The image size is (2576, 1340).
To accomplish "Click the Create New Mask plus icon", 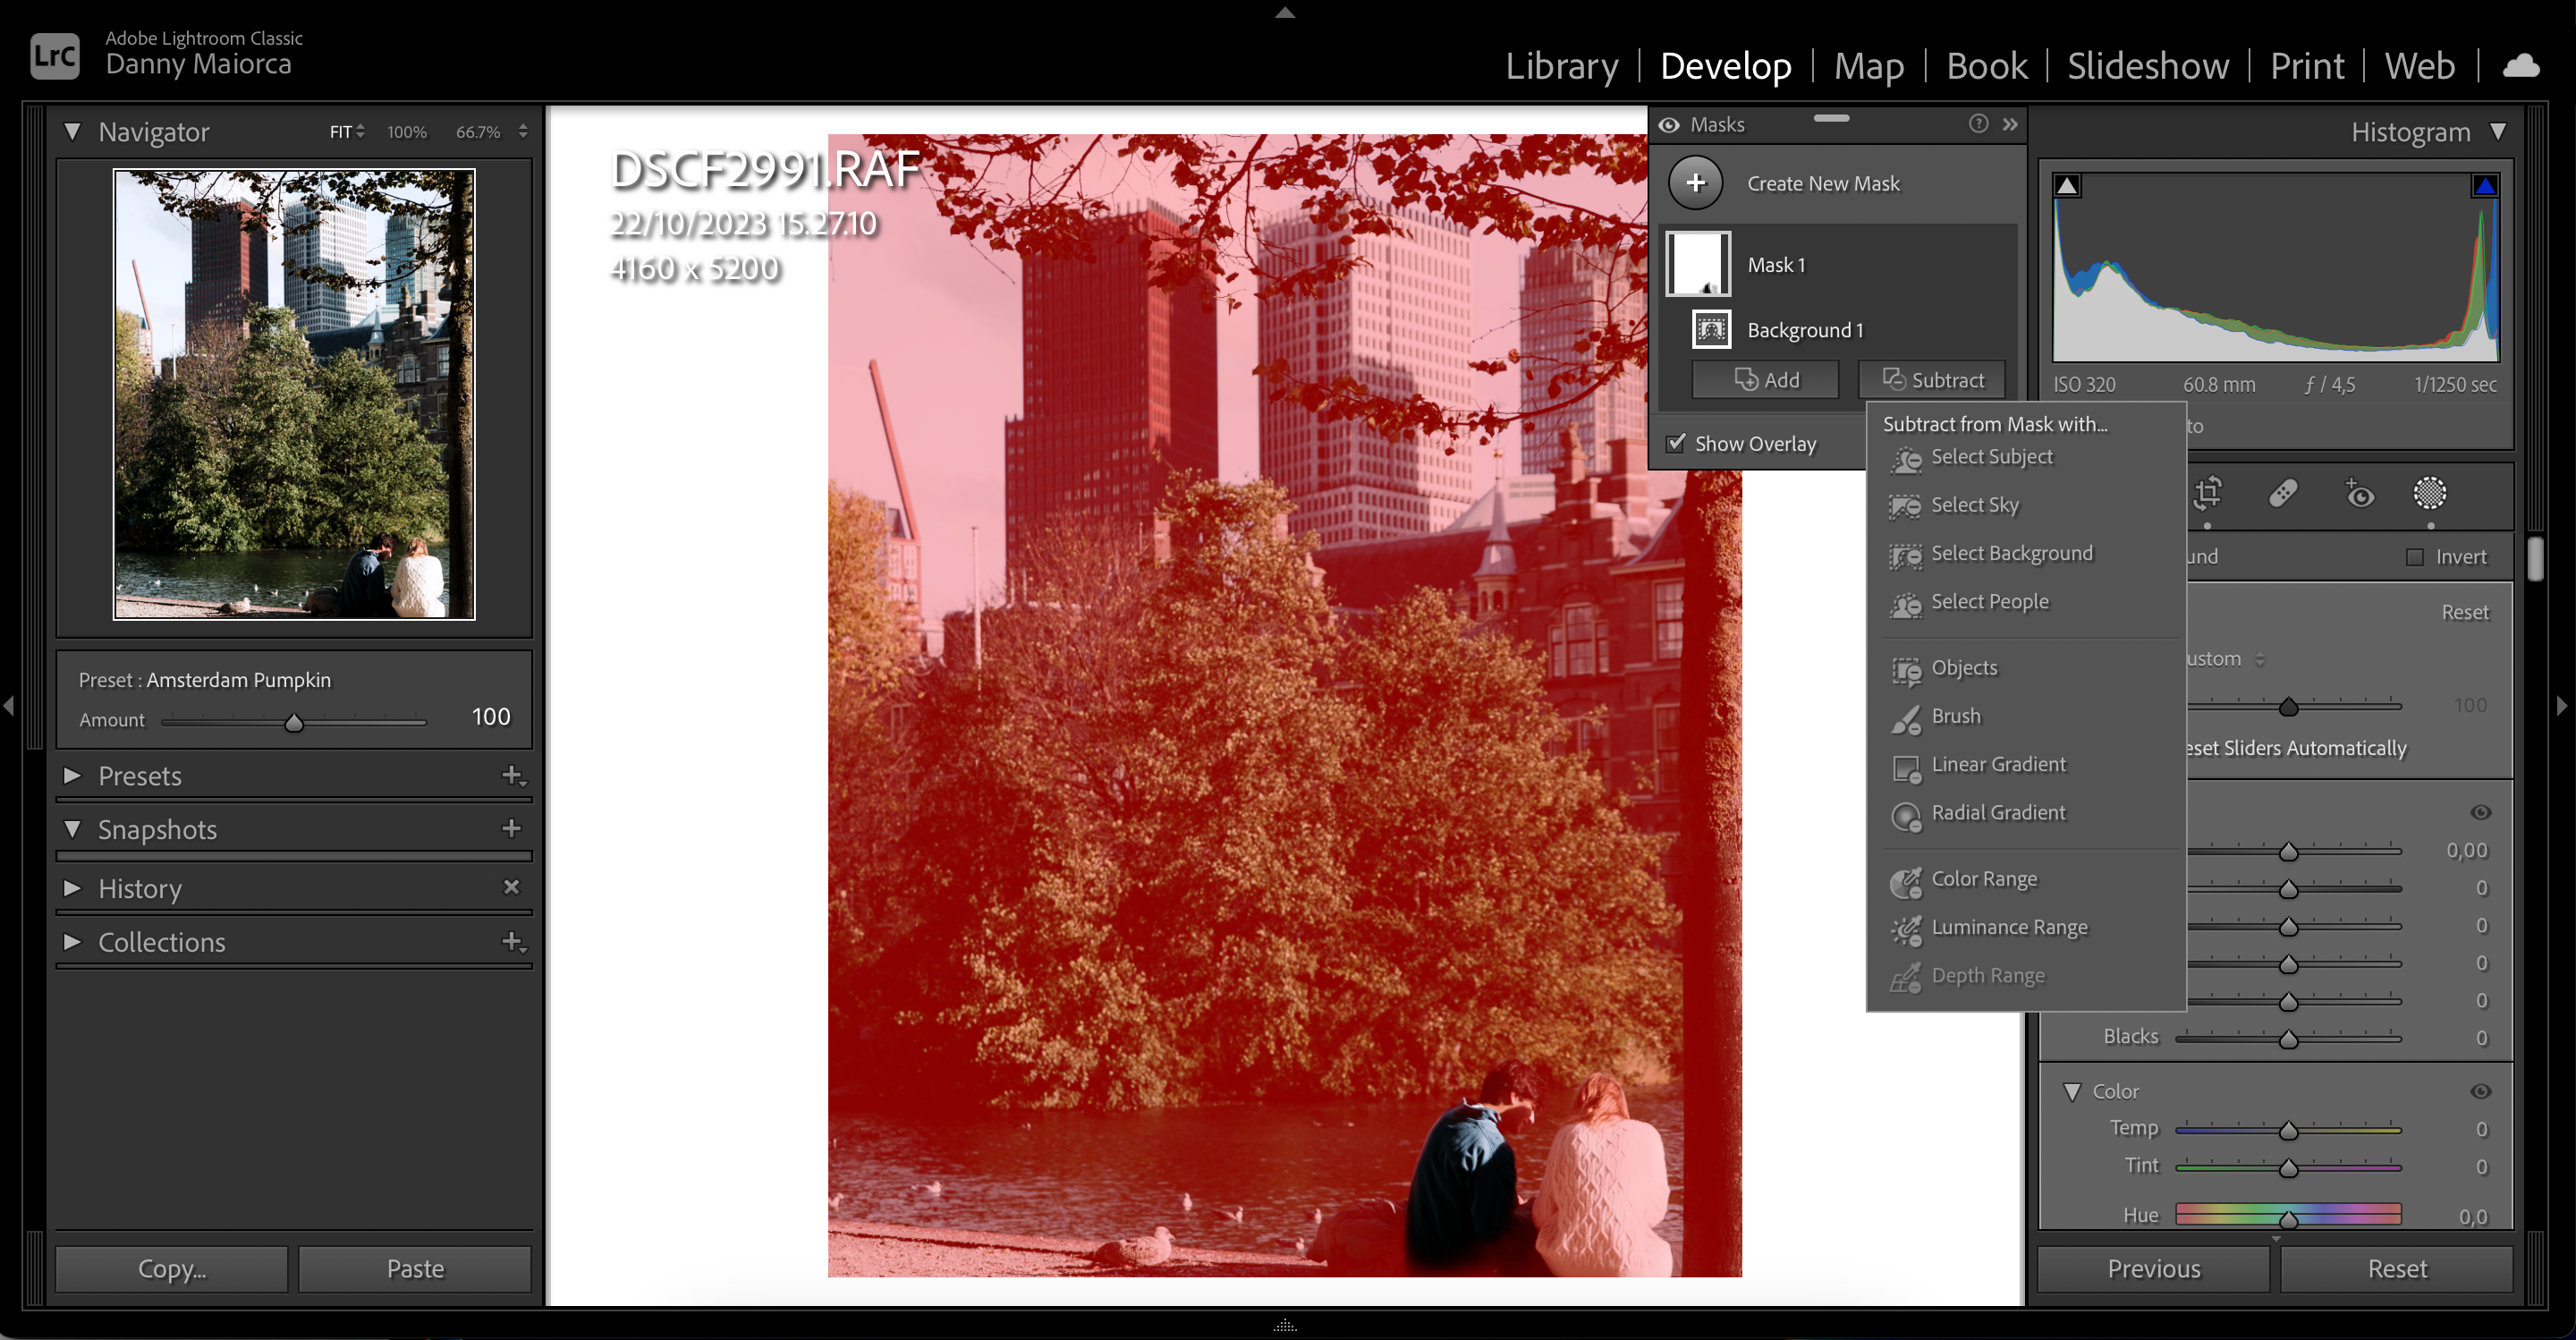I will (1696, 183).
